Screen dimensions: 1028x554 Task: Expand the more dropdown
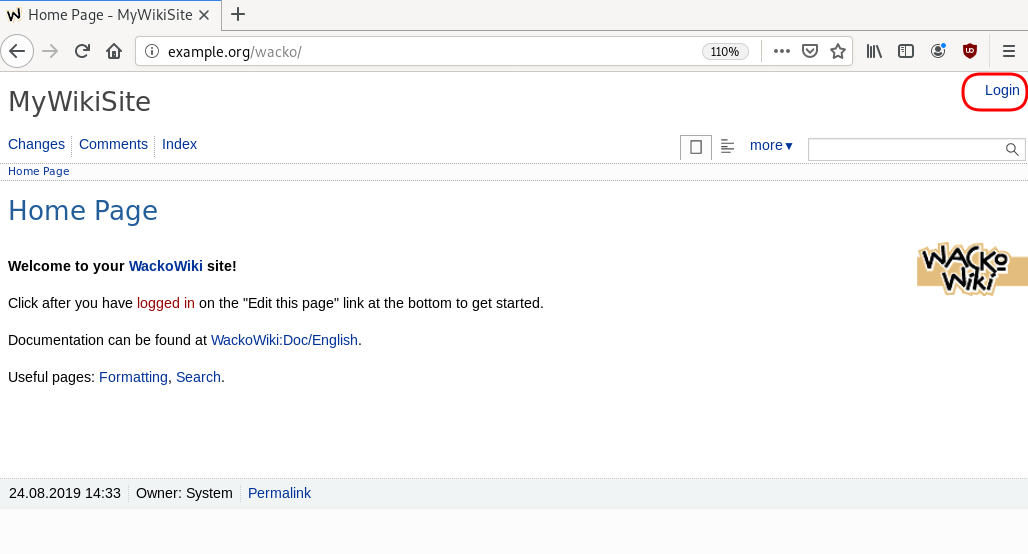771,146
